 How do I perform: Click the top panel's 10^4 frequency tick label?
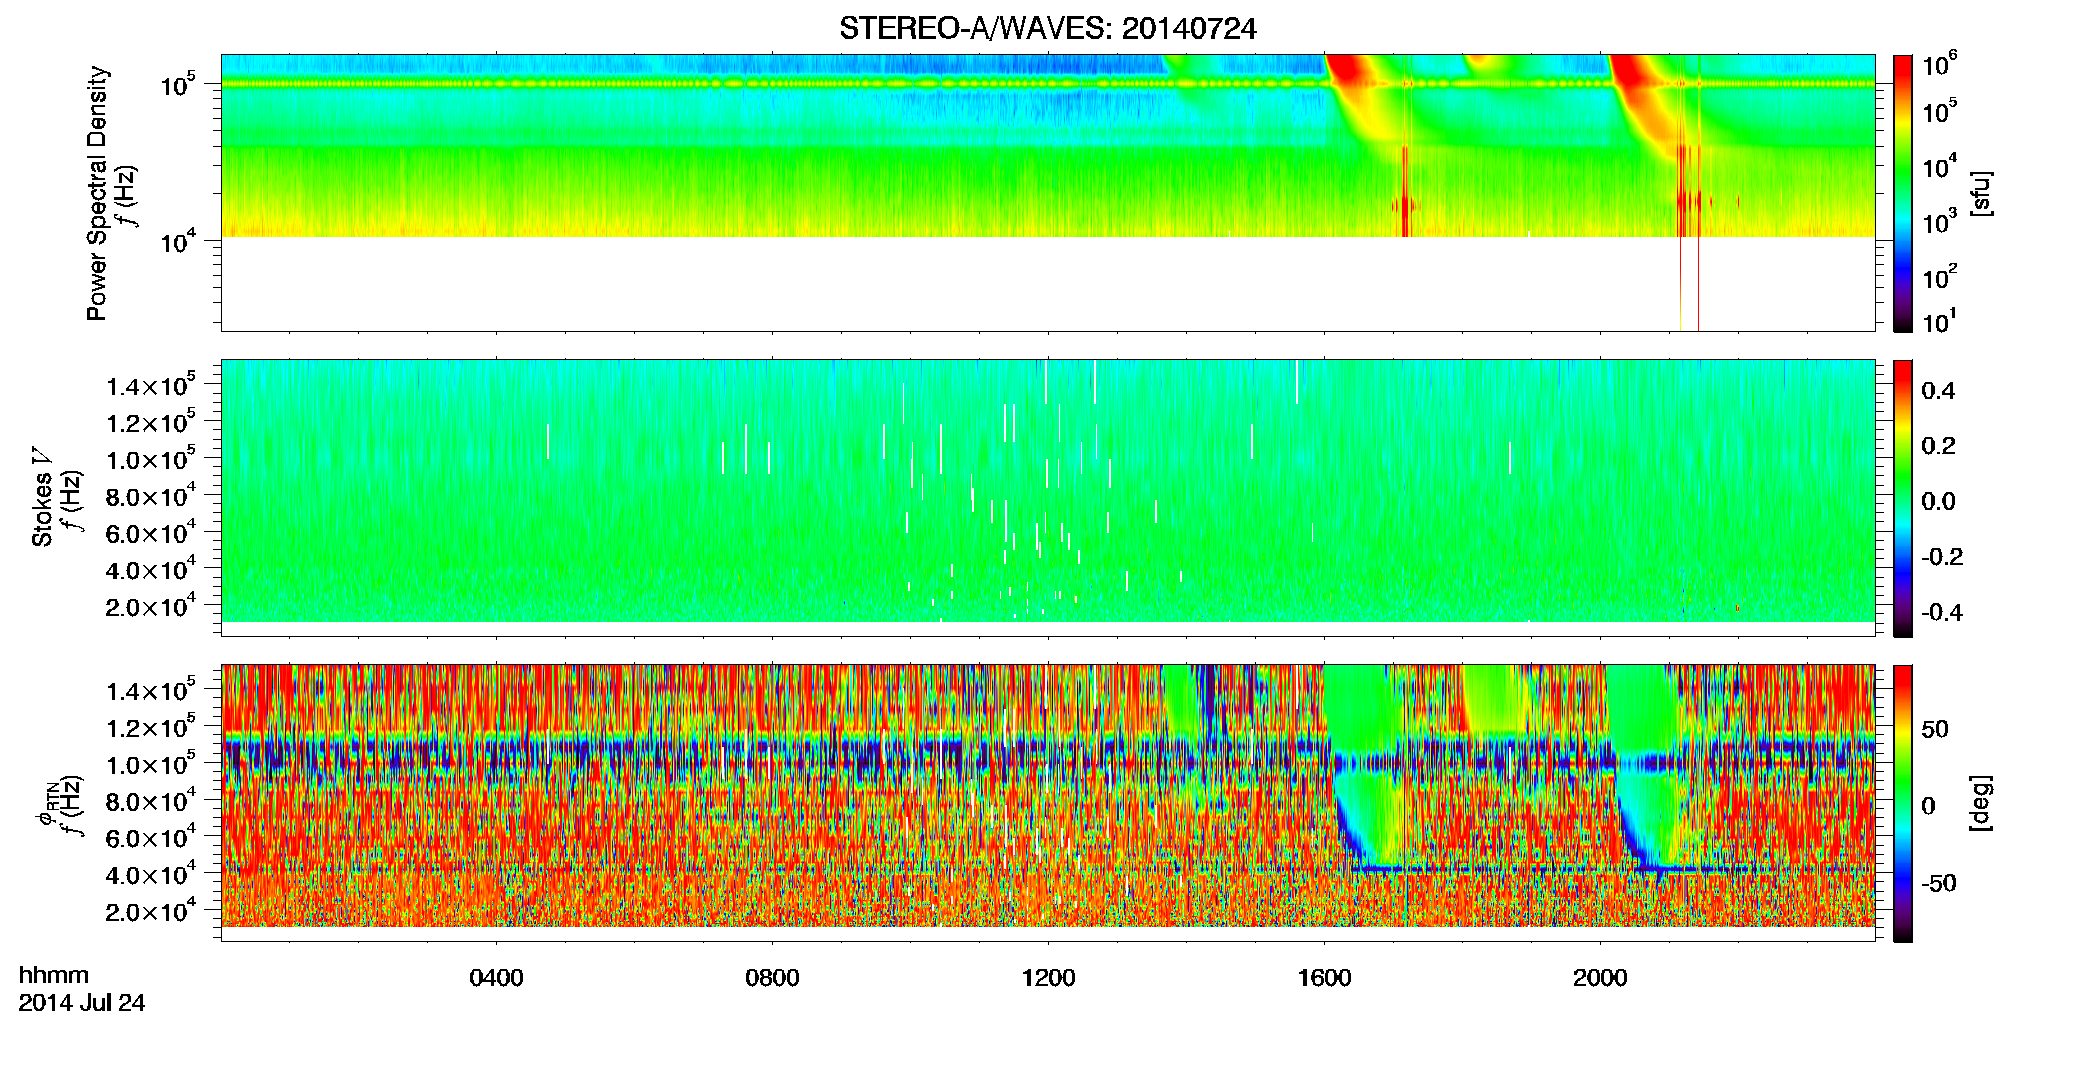(178, 240)
